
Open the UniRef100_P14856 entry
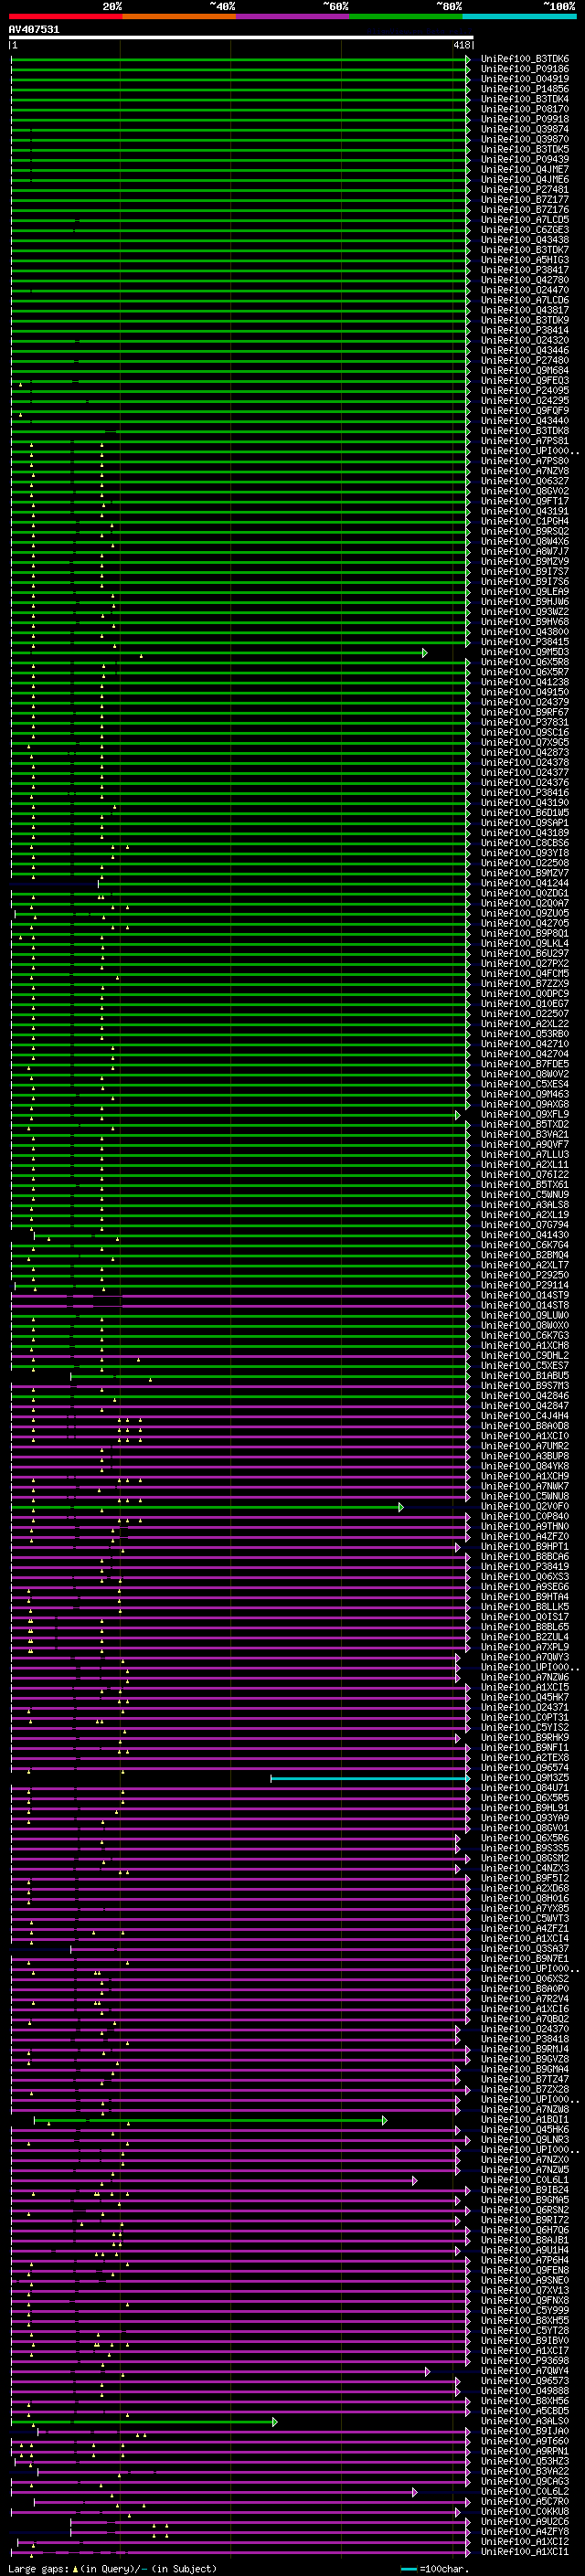524,89
